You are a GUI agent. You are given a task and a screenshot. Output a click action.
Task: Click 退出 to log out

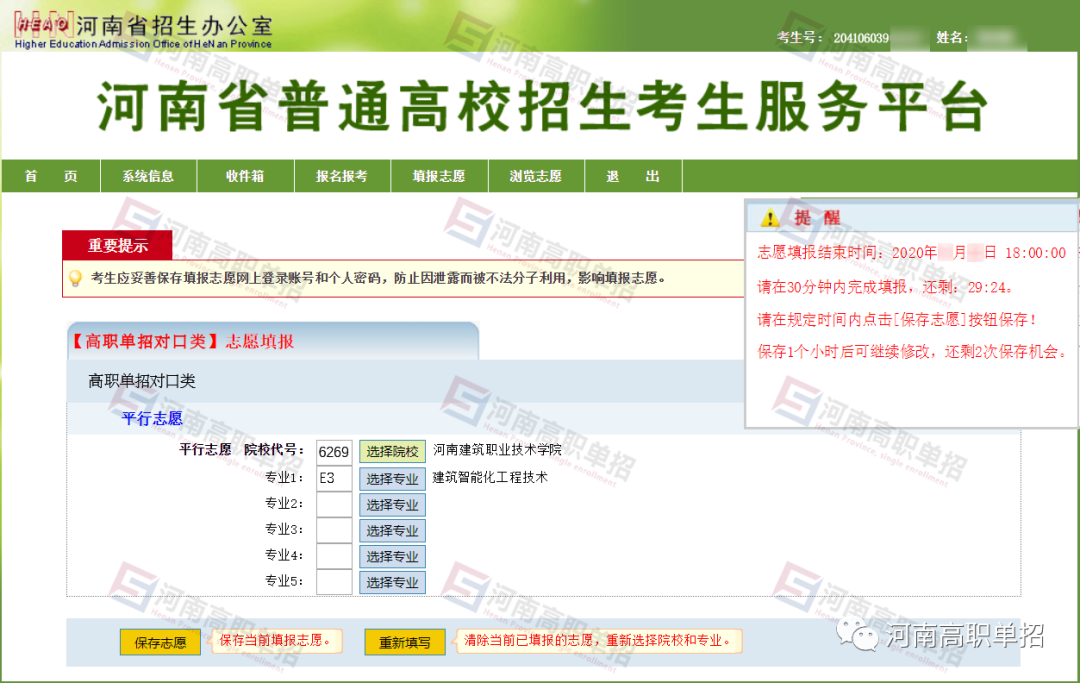(633, 175)
